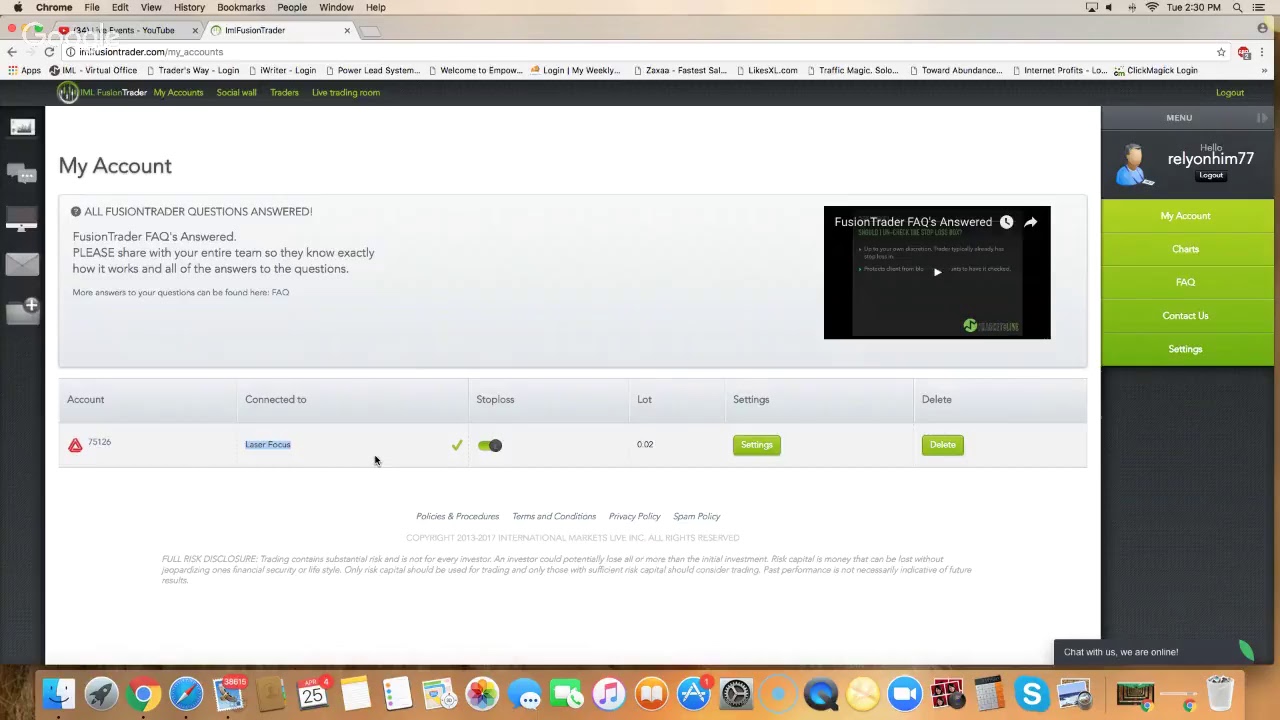Show more bookmarks with the double chevron
1280x720 pixels.
pyautogui.click(x=1264, y=71)
